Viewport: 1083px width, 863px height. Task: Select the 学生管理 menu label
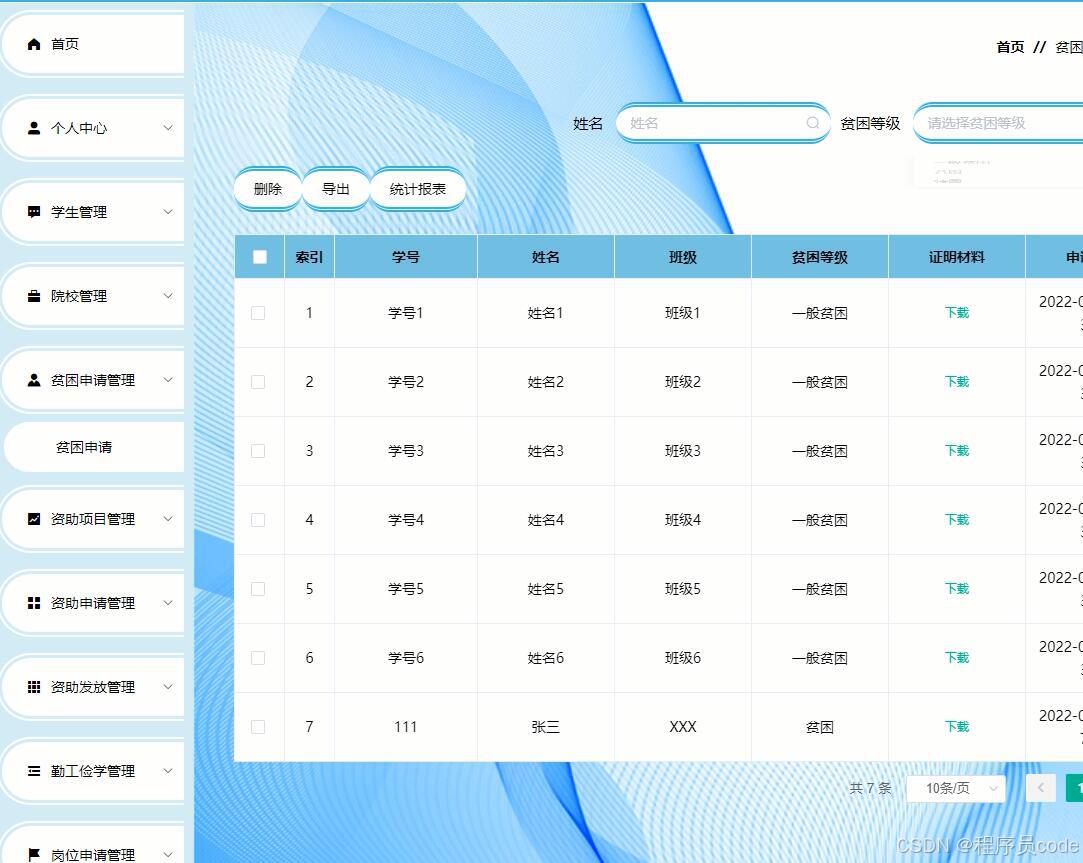pos(79,212)
